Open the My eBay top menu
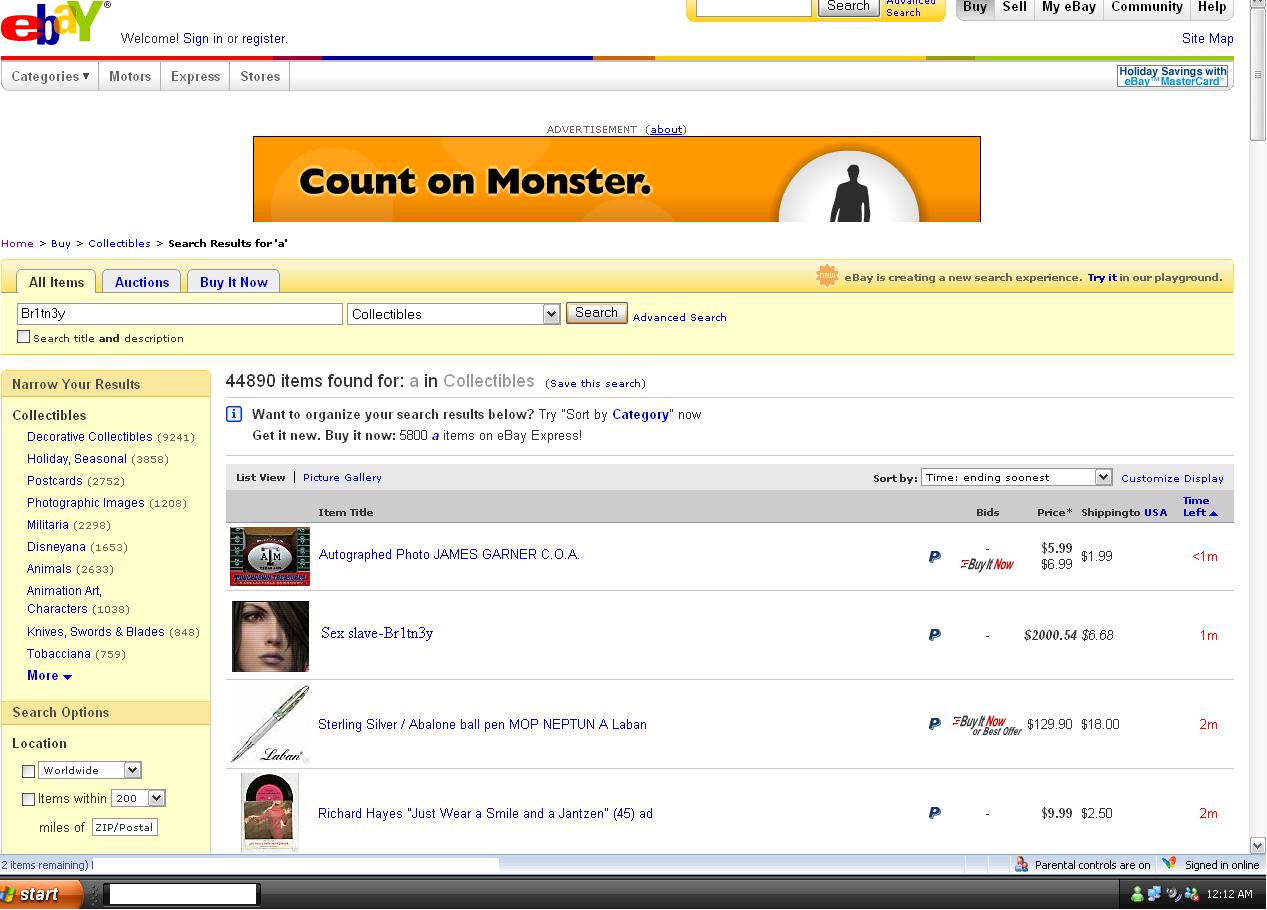Image resolution: width=1267 pixels, height=910 pixels. [x=1068, y=7]
